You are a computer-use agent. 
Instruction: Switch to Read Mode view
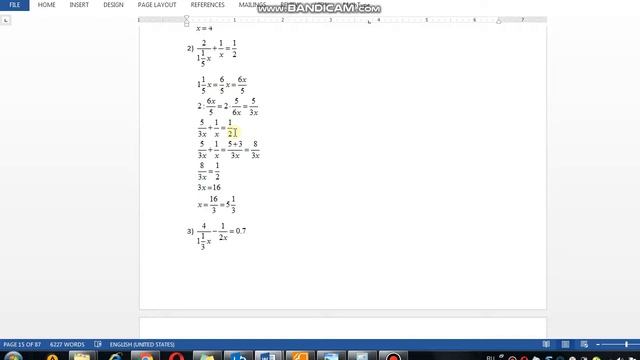(x=546, y=344)
